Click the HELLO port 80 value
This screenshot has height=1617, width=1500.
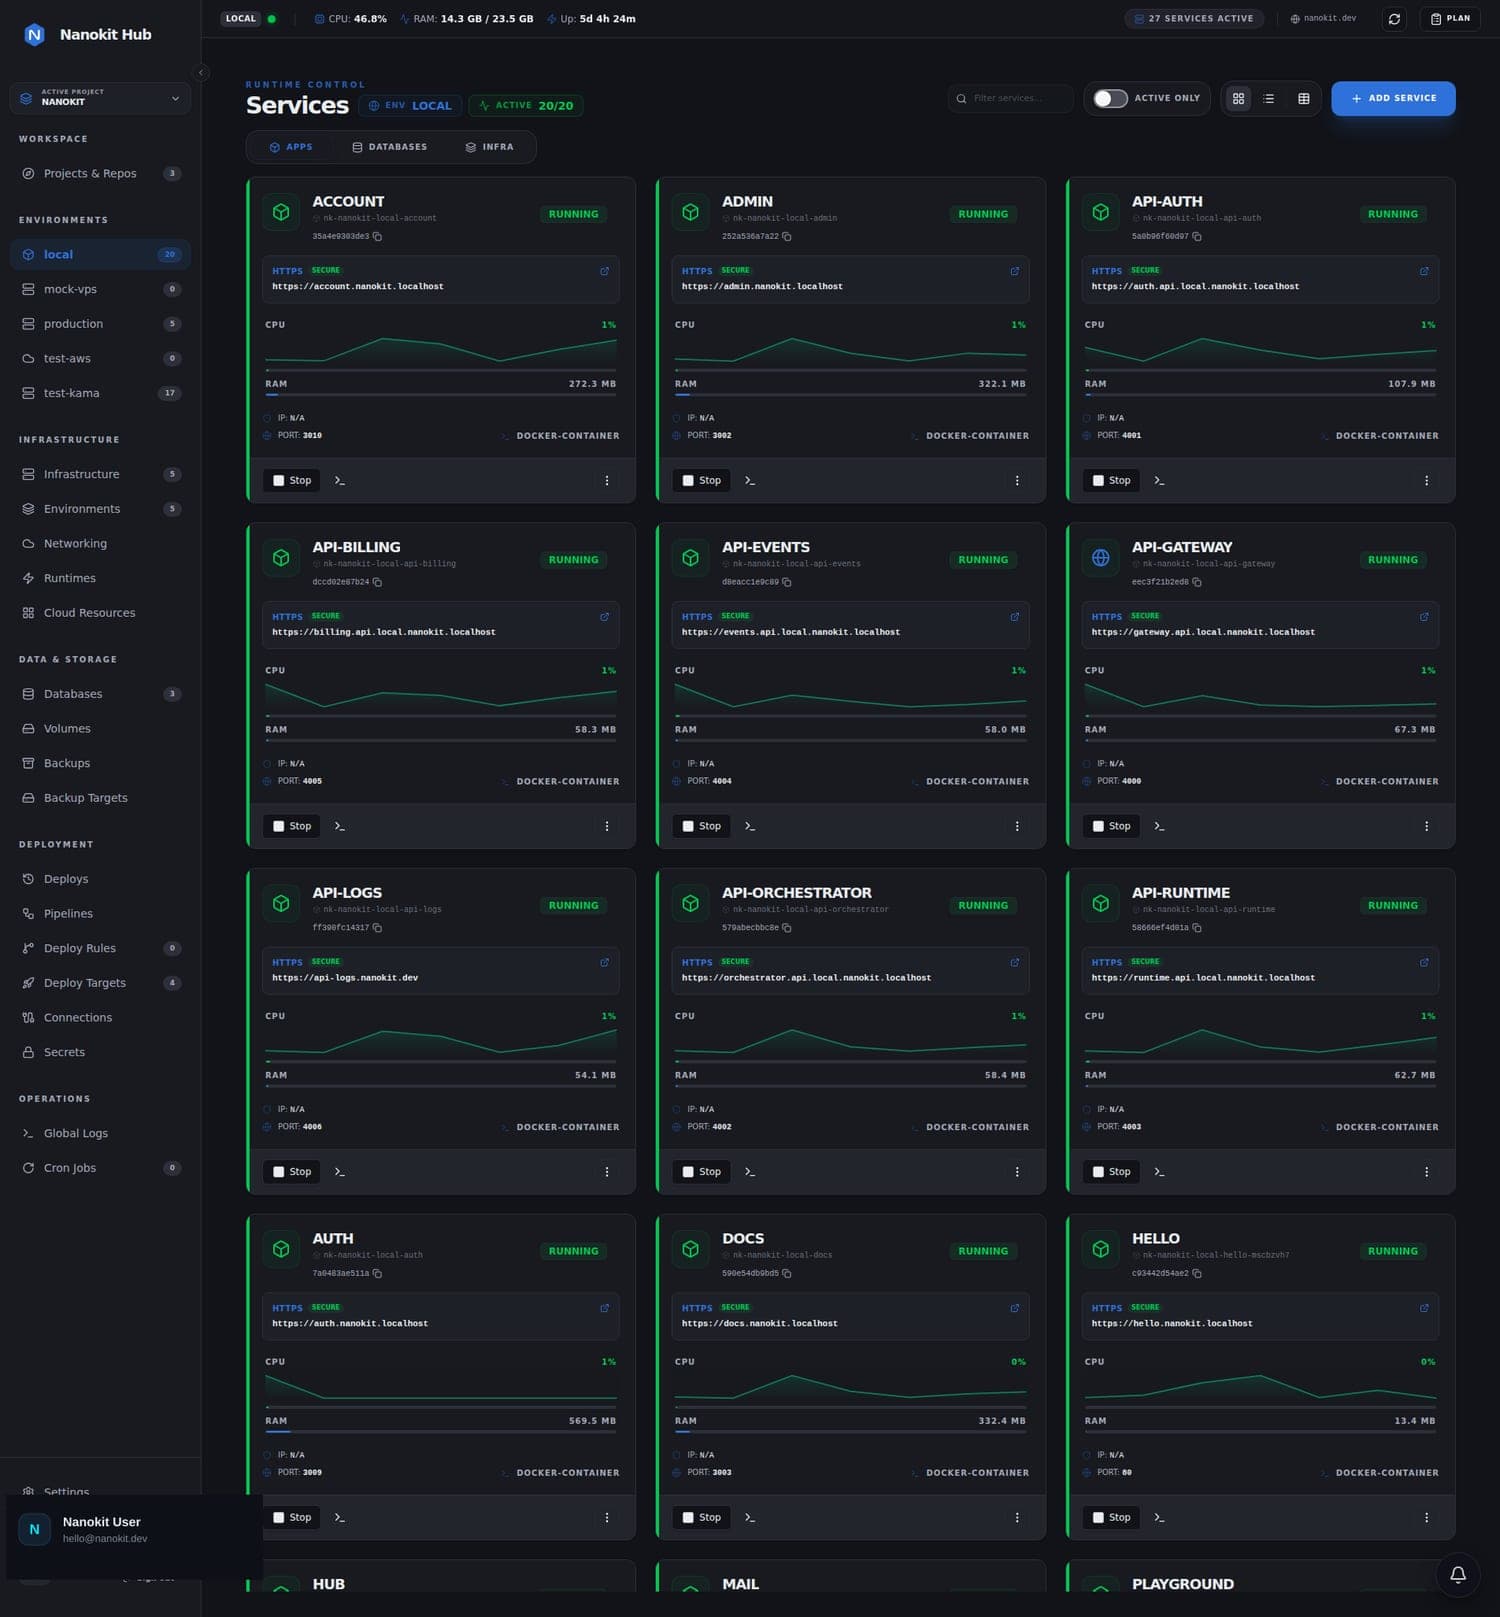[1127, 1473]
